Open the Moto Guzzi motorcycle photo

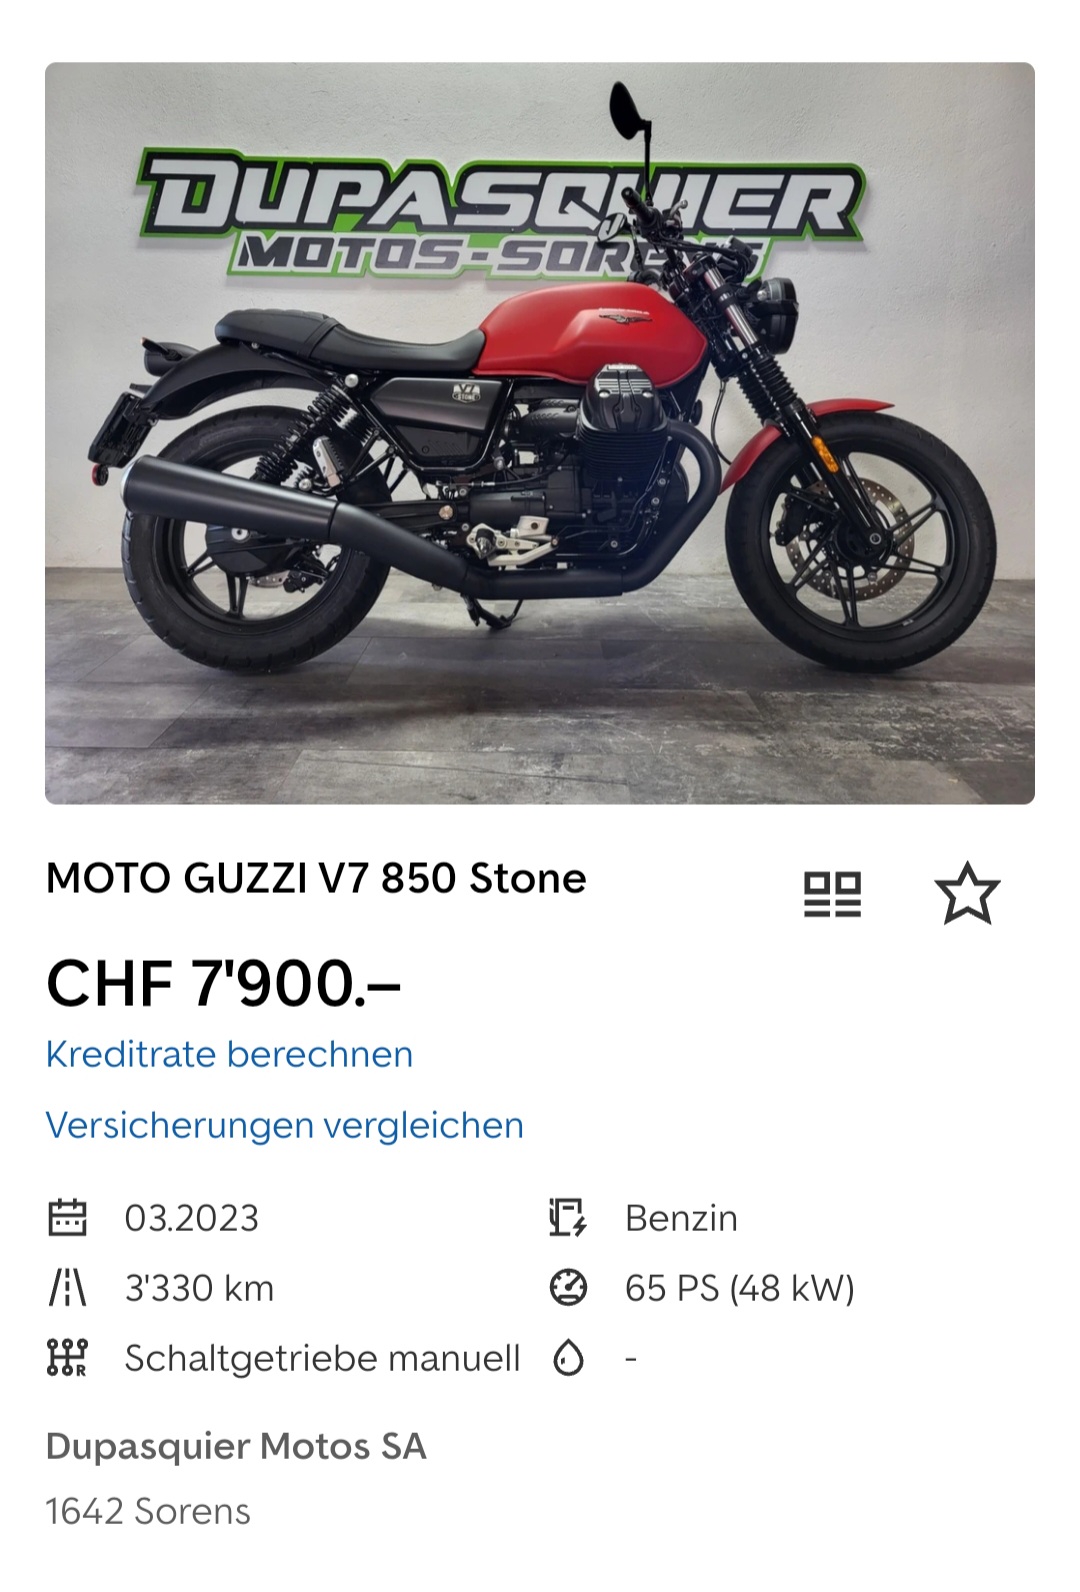pos(540,433)
